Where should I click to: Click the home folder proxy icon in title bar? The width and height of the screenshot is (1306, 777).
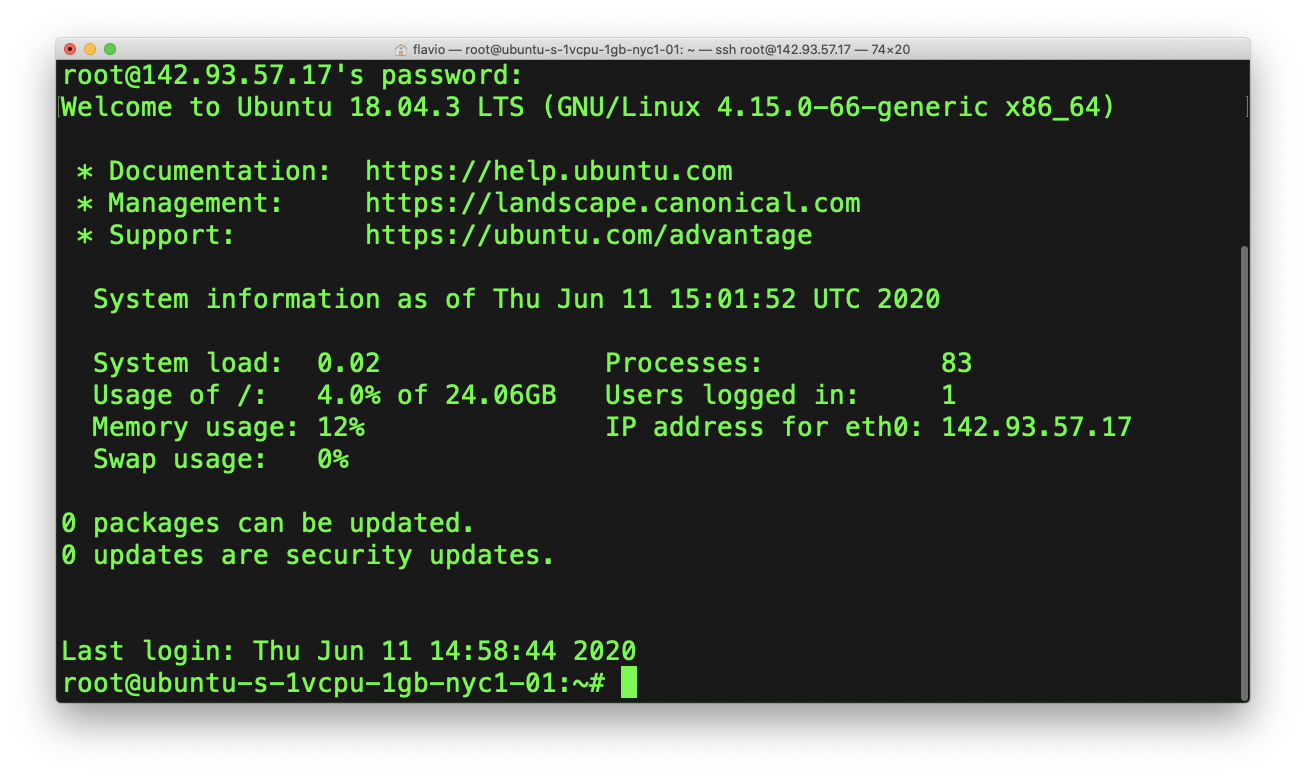click(401, 49)
